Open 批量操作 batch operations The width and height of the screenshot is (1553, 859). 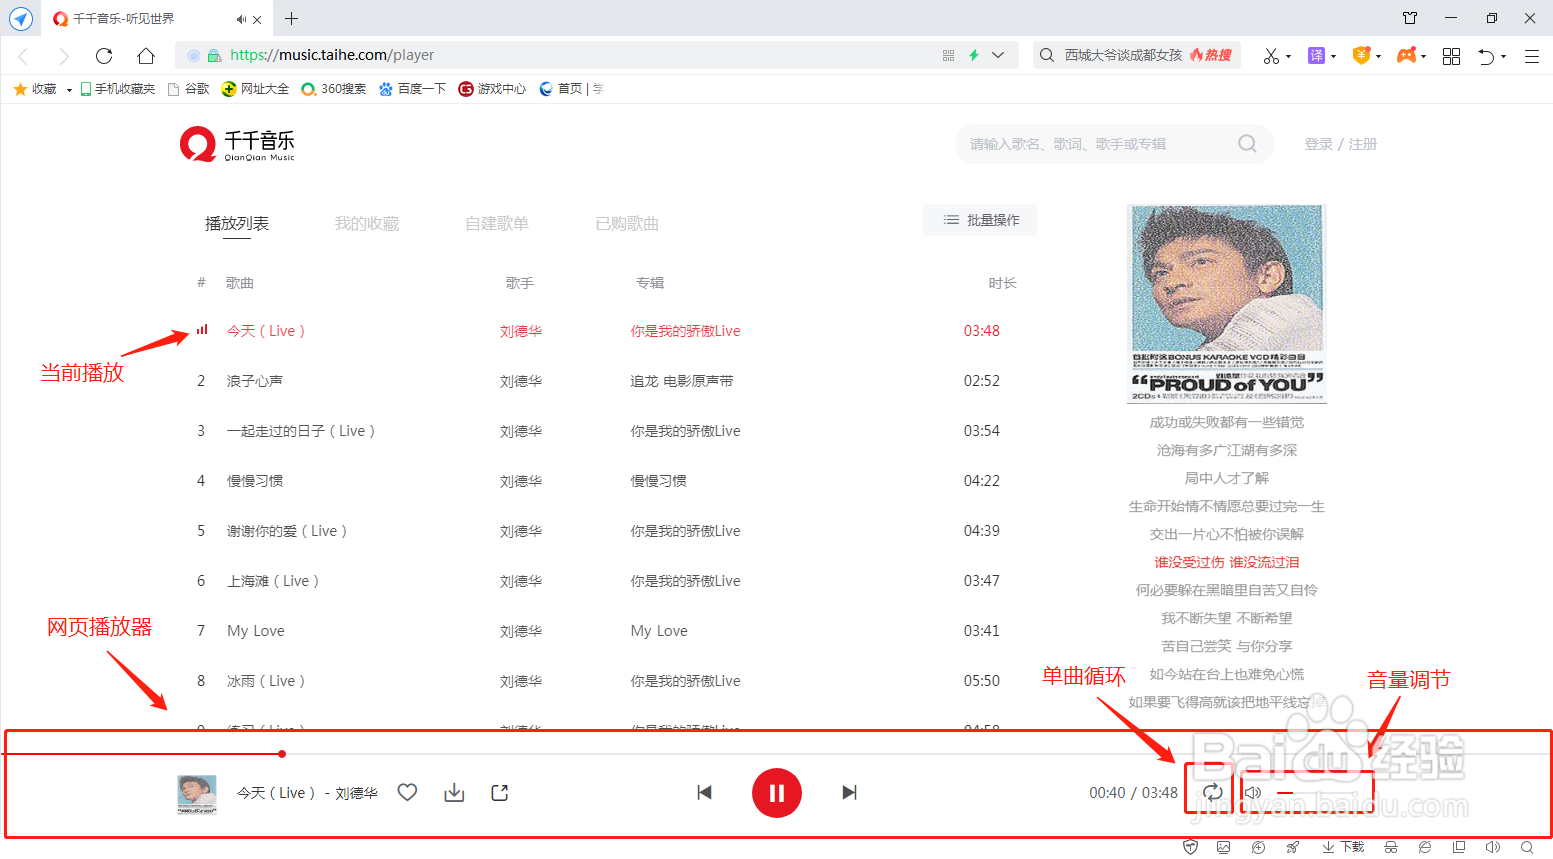(980, 220)
